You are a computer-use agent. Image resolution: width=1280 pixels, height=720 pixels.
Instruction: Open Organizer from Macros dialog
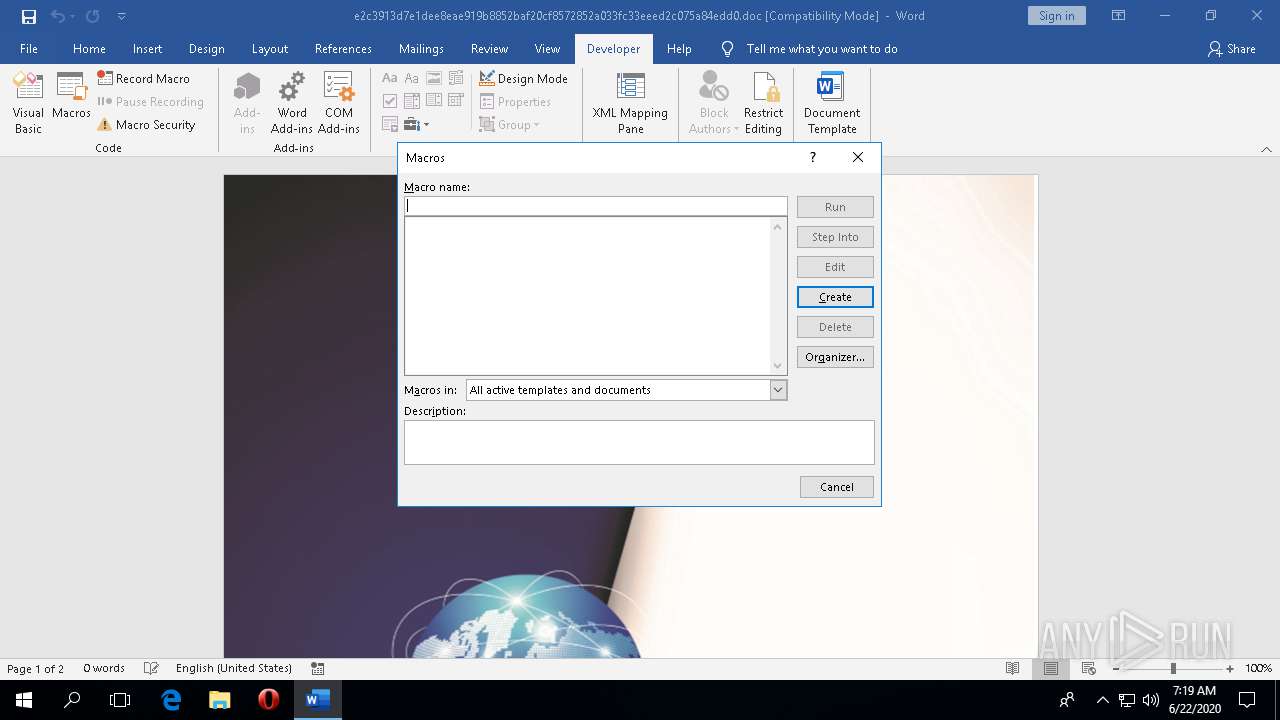click(x=835, y=357)
